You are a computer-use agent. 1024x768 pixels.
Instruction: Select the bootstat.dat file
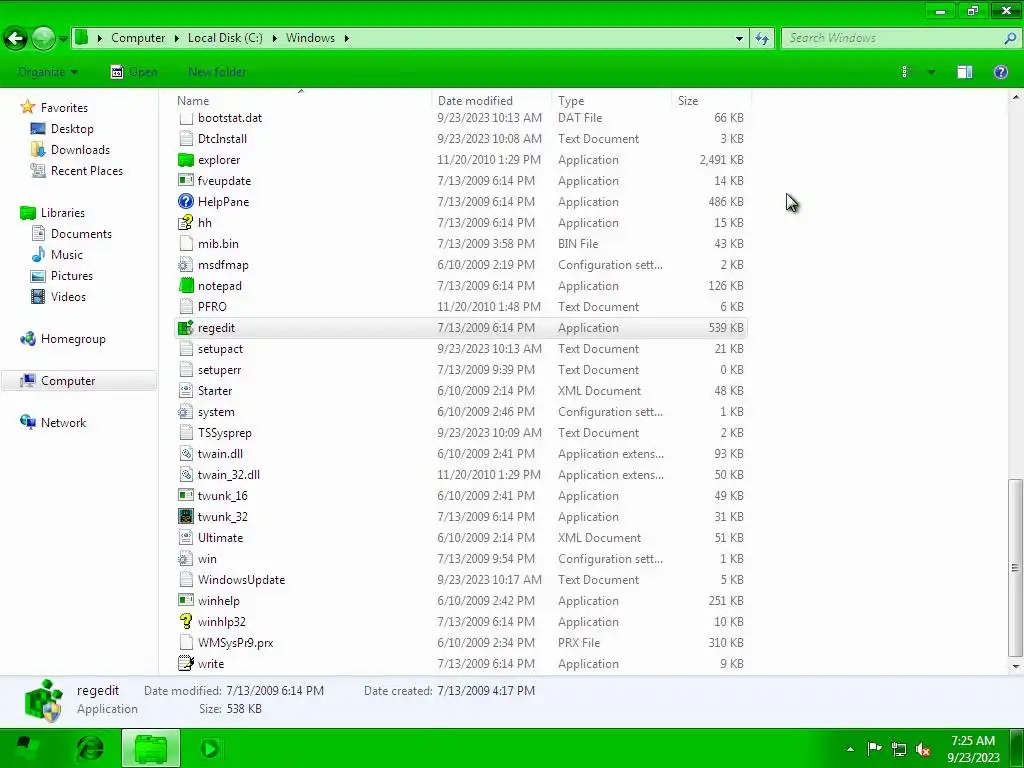(x=461, y=118)
